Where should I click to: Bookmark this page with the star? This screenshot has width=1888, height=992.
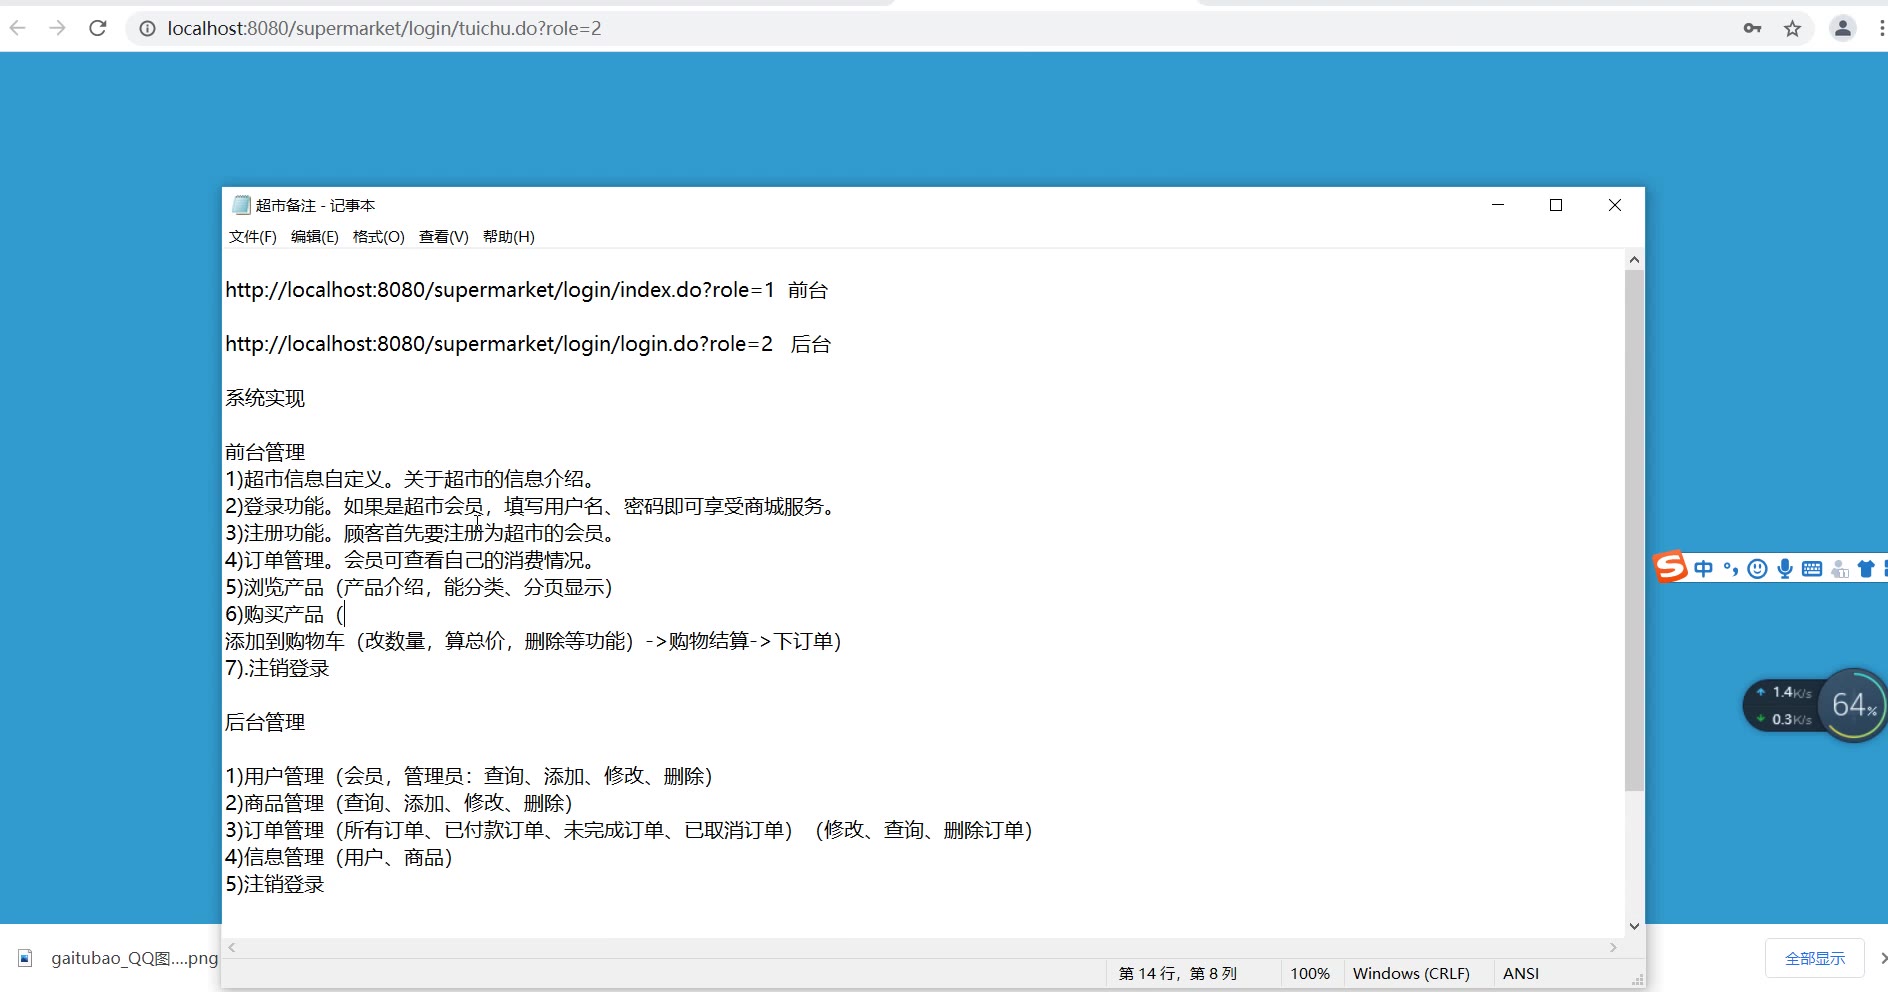[1792, 28]
